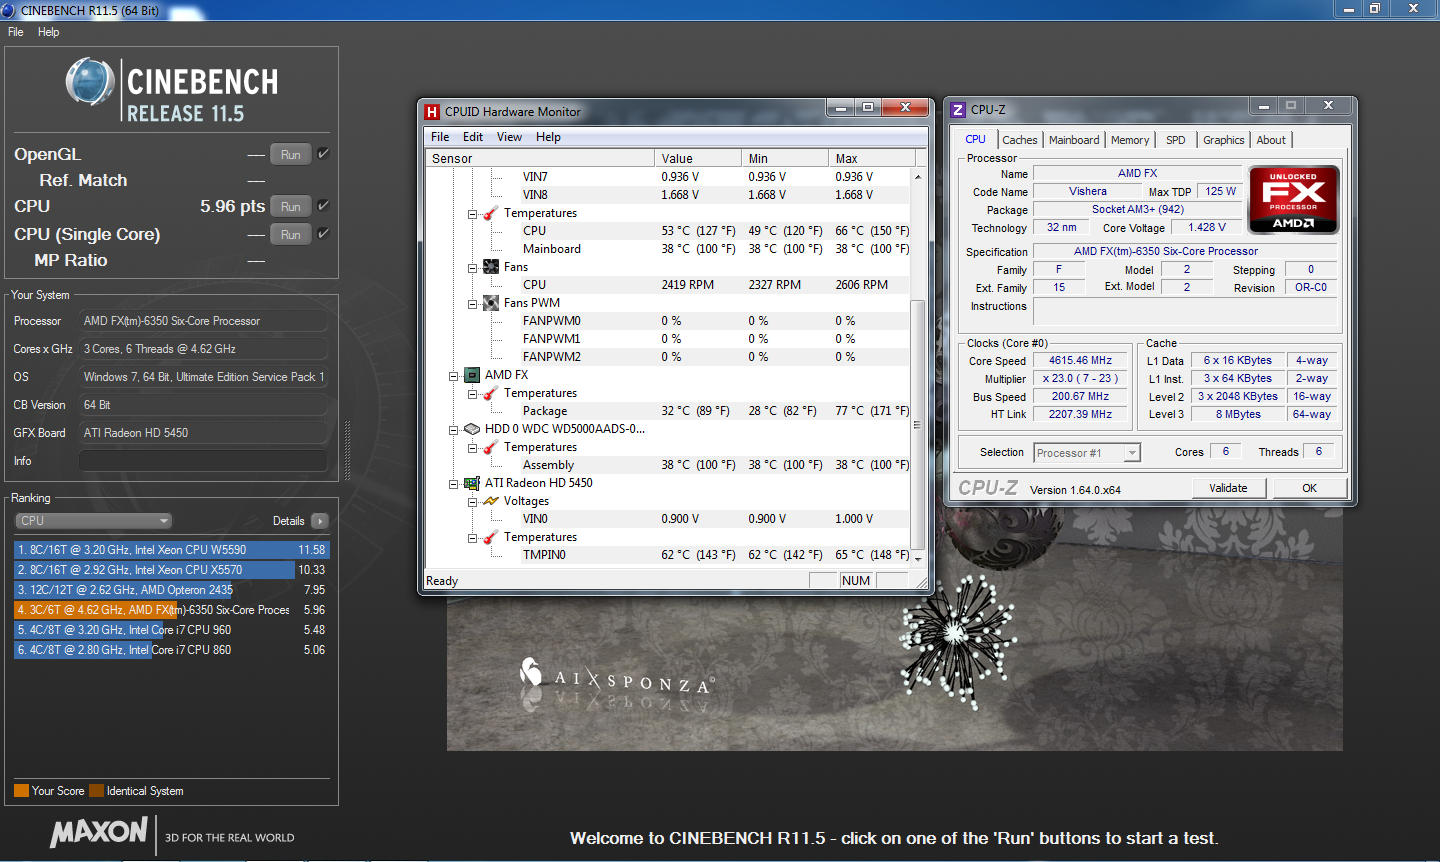Collapse the AMD FX tree node
This screenshot has width=1440, height=862.
(x=453, y=376)
